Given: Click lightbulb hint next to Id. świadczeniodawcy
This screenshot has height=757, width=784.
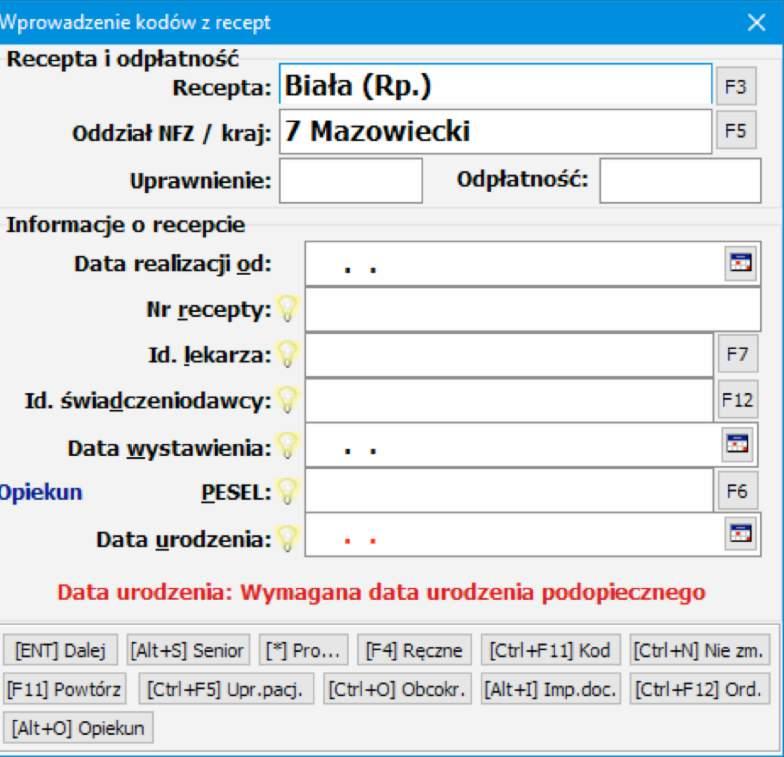Looking at the screenshot, I should pos(288,400).
